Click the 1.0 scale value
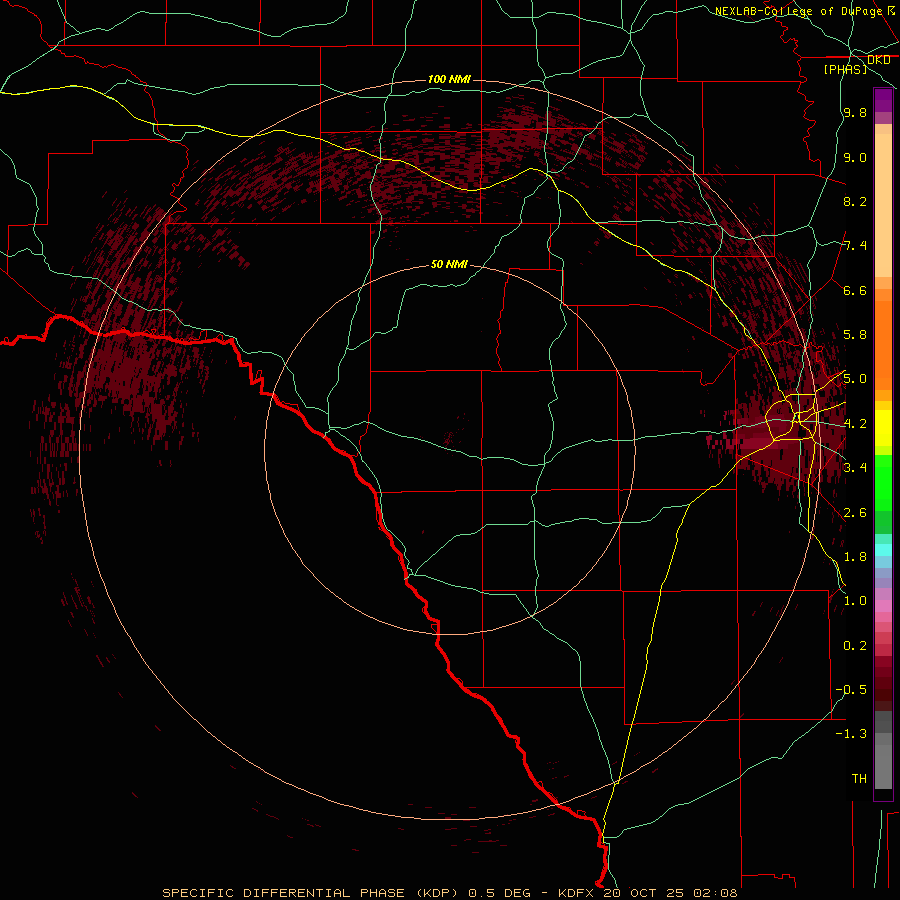Screen dimensions: 900x900 pyautogui.click(x=855, y=600)
